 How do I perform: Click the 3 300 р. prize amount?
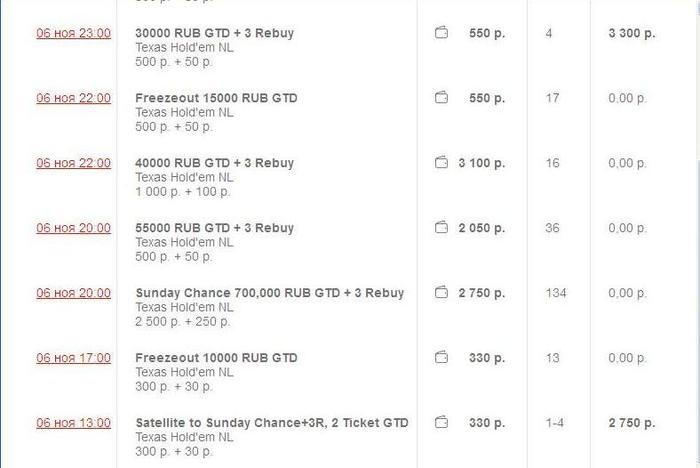631,33
